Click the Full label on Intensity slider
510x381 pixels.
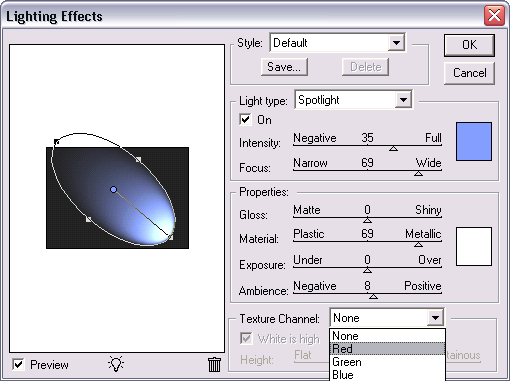coord(433,138)
